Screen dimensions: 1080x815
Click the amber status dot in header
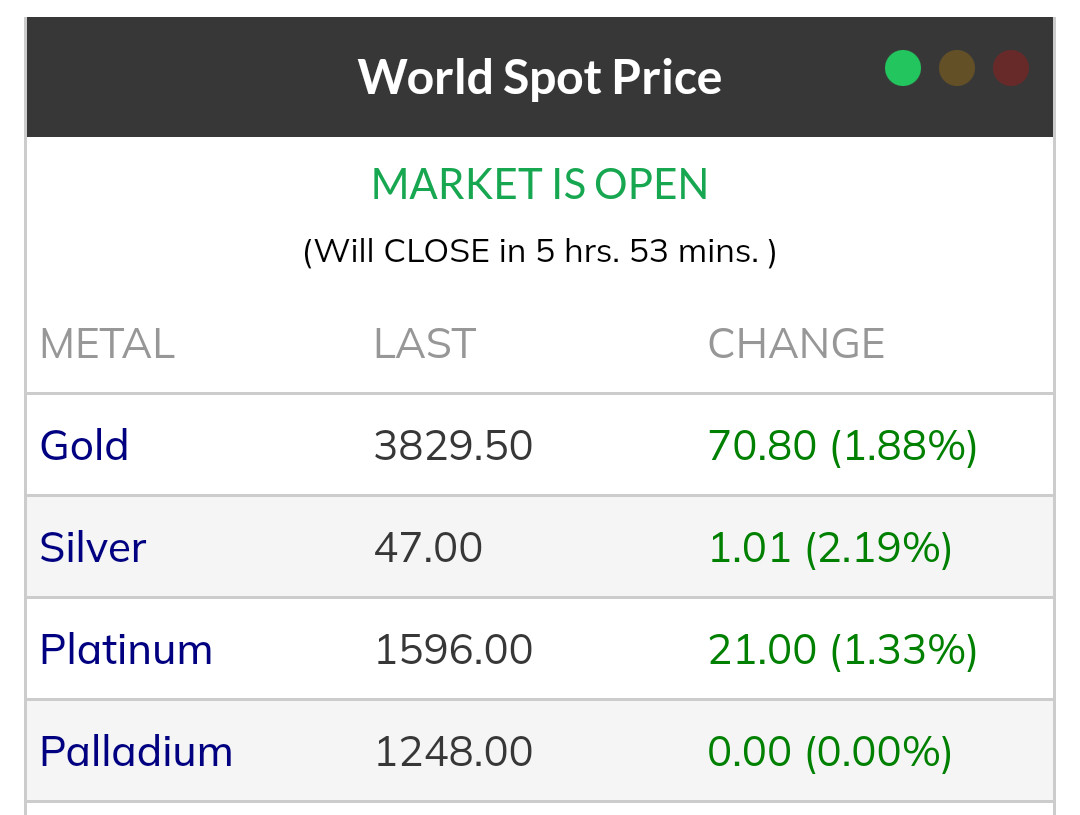coord(957,68)
